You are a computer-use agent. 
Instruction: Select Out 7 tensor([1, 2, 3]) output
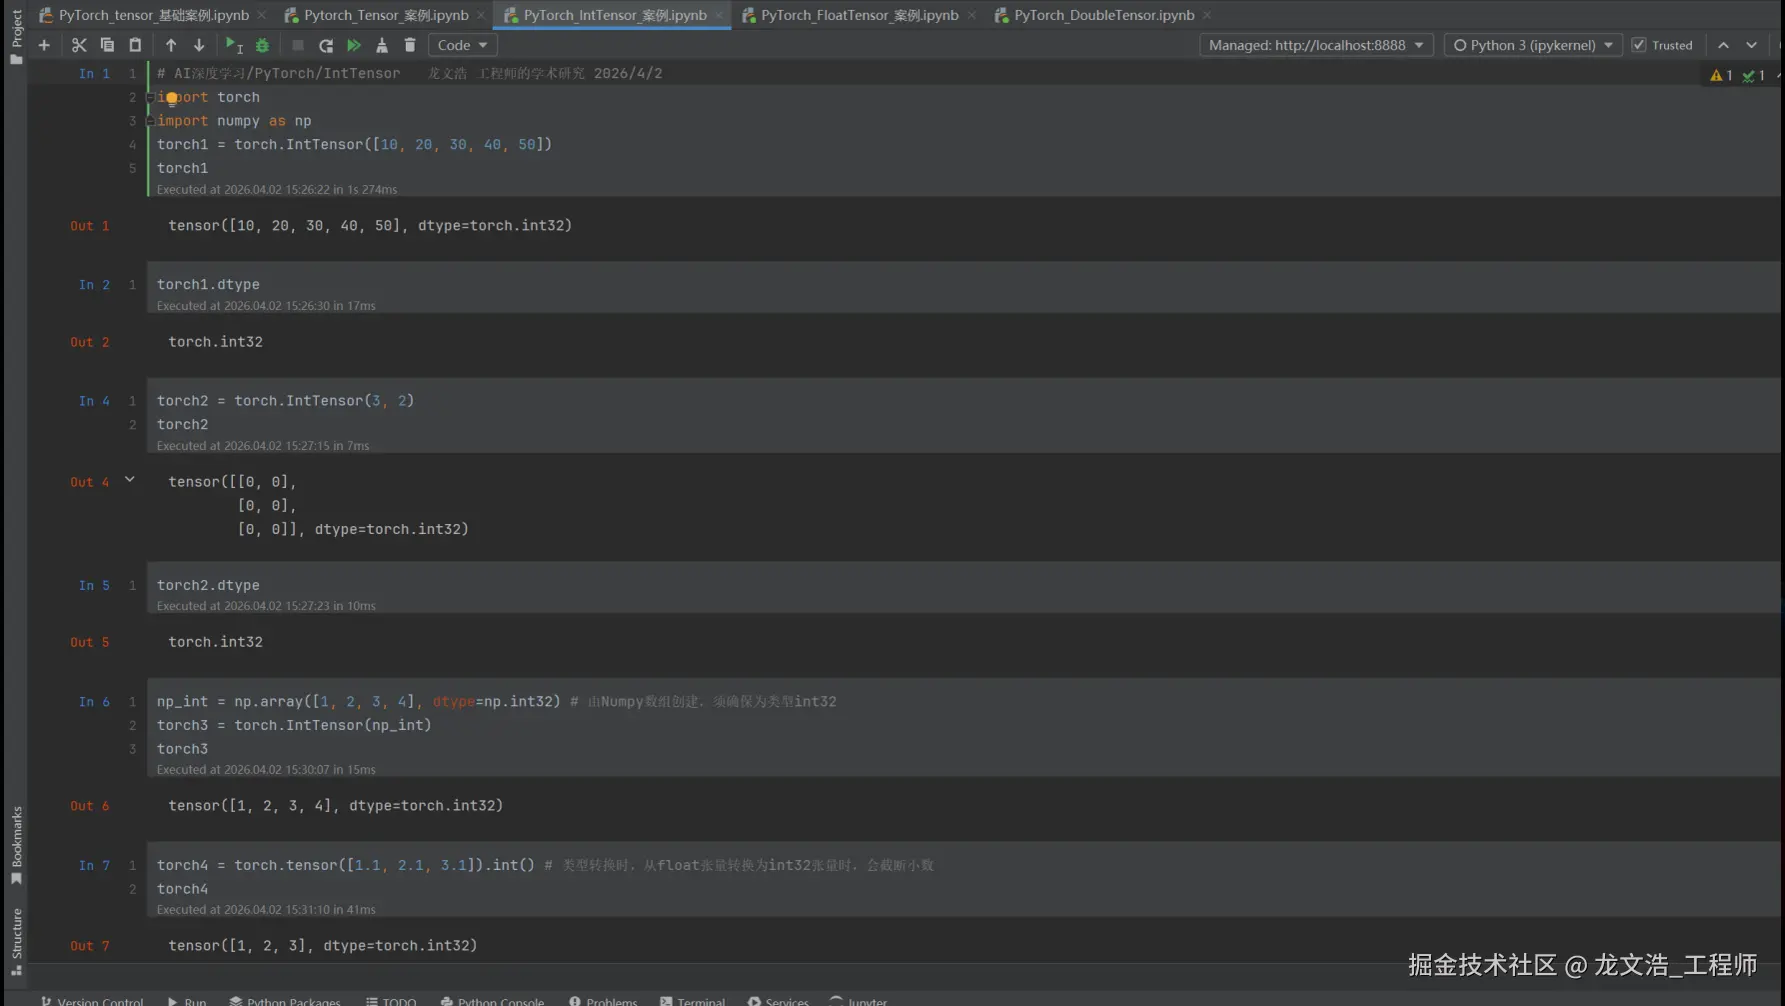tap(323, 946)
